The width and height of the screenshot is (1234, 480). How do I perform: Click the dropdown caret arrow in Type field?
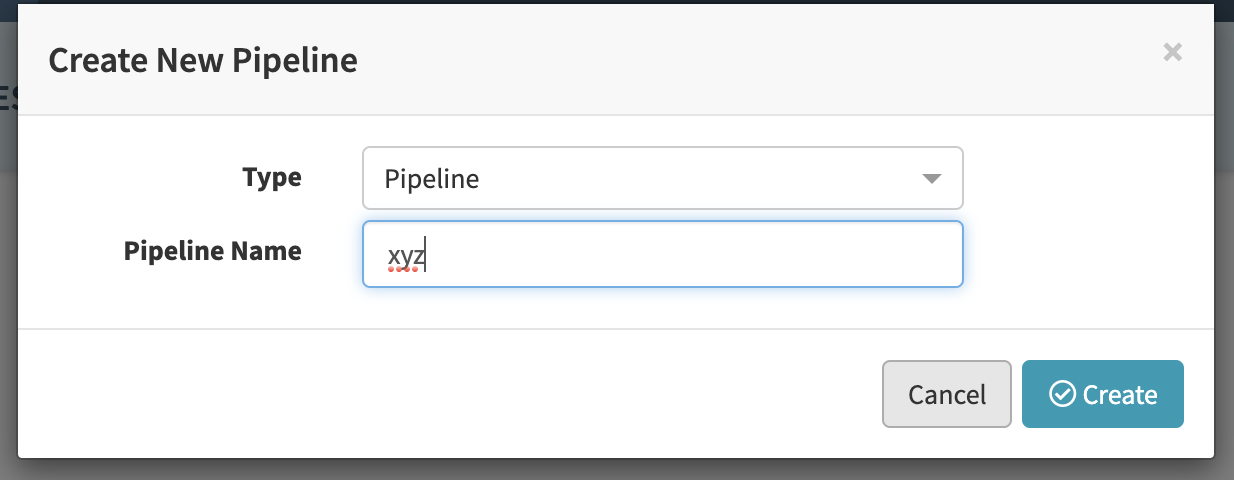click(x=931, y=179)
